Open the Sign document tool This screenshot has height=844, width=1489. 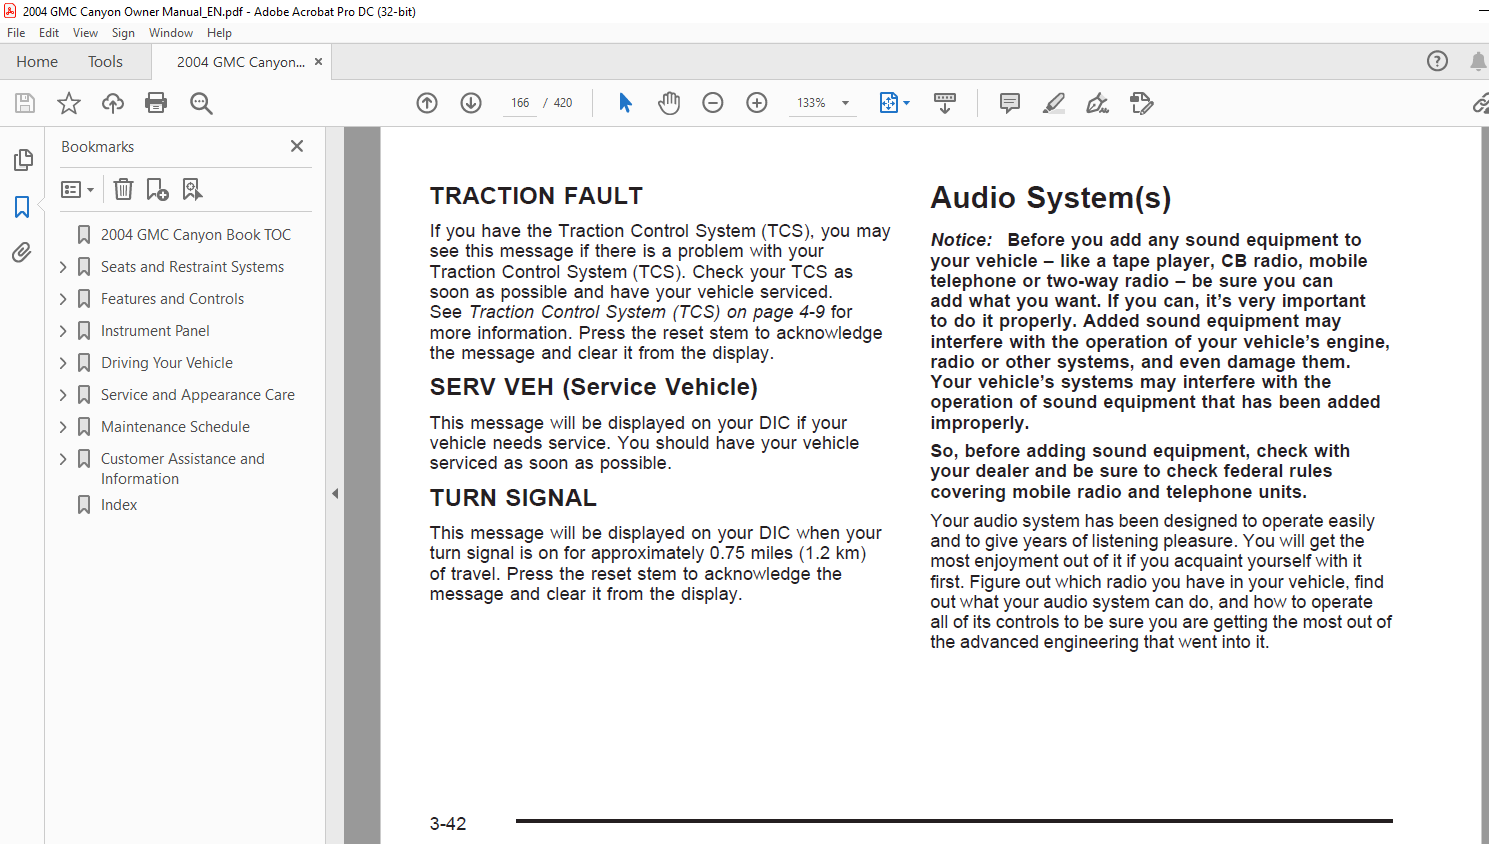click(1098, 103)
